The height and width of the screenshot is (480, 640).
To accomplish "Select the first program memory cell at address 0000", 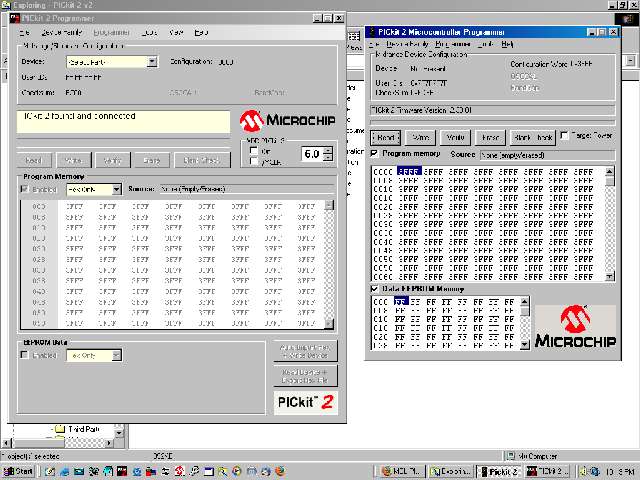I will [408, 171].
